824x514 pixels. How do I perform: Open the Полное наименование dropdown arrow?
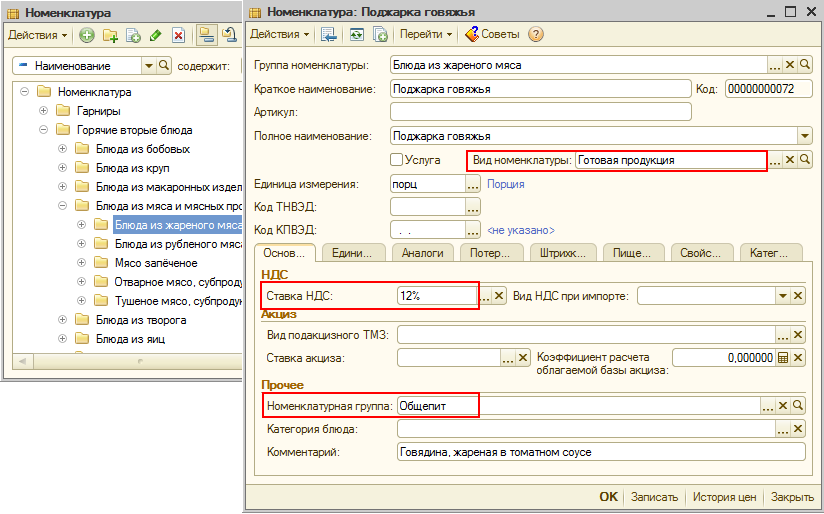[804, 136]
